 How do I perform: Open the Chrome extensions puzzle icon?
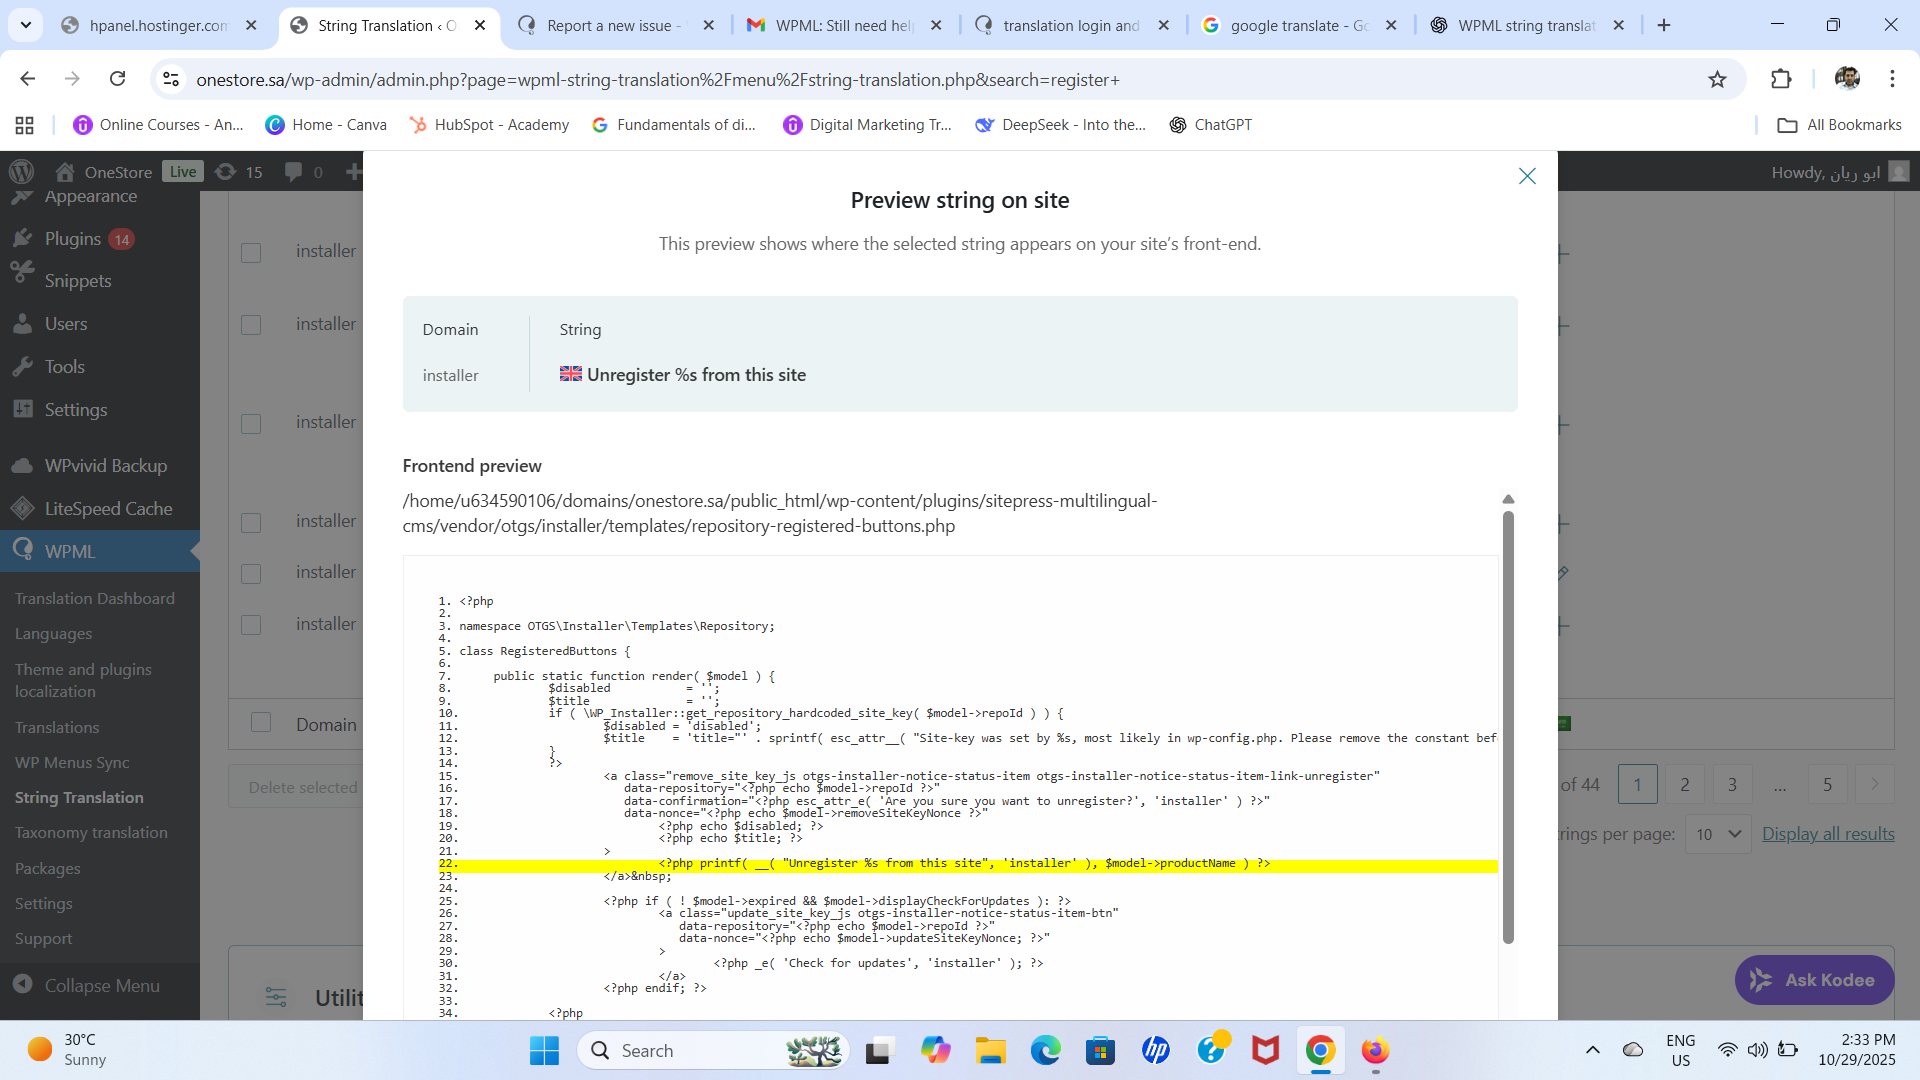click(1781, 79)
